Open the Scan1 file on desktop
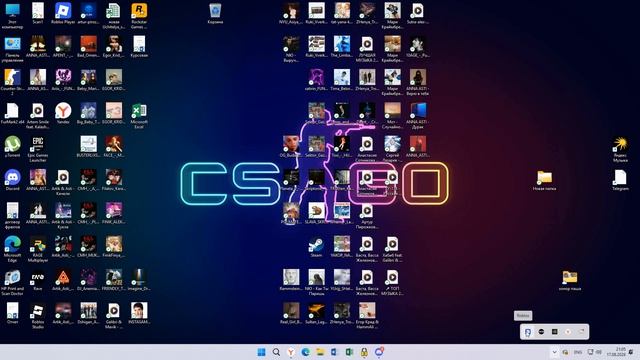Viewport: 640px width, 360px height. tap(38, 13)
